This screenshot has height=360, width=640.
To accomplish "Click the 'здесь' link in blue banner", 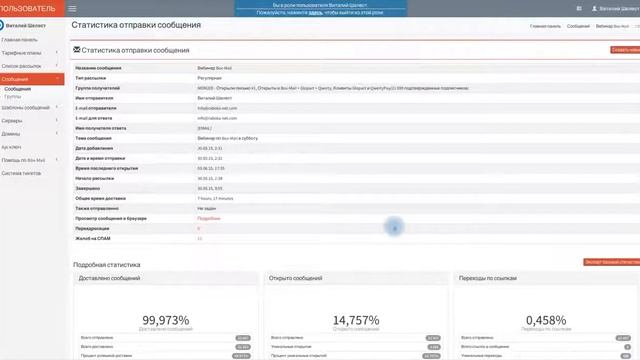I will [315, 13].
